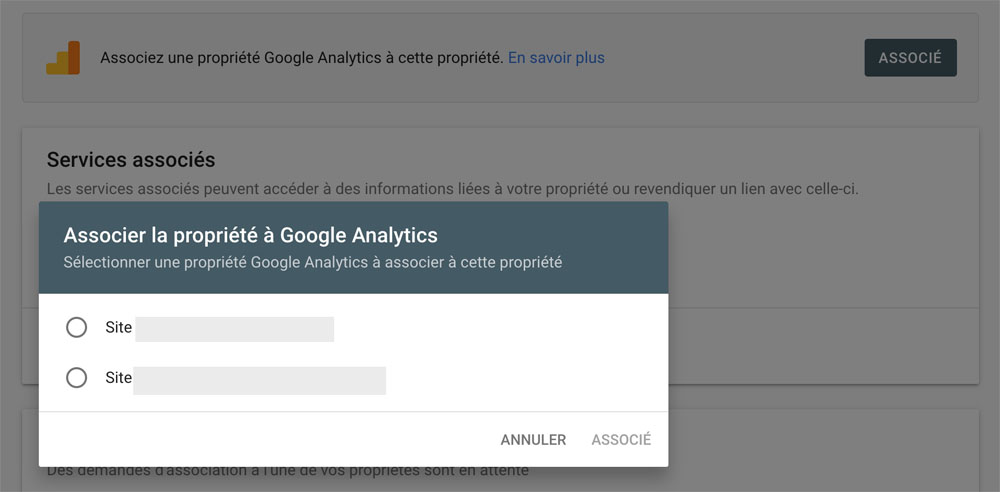The image size is (1000, 492).
Task: Click the Google Analytics bar chart logo
Action: pos(62,57)
